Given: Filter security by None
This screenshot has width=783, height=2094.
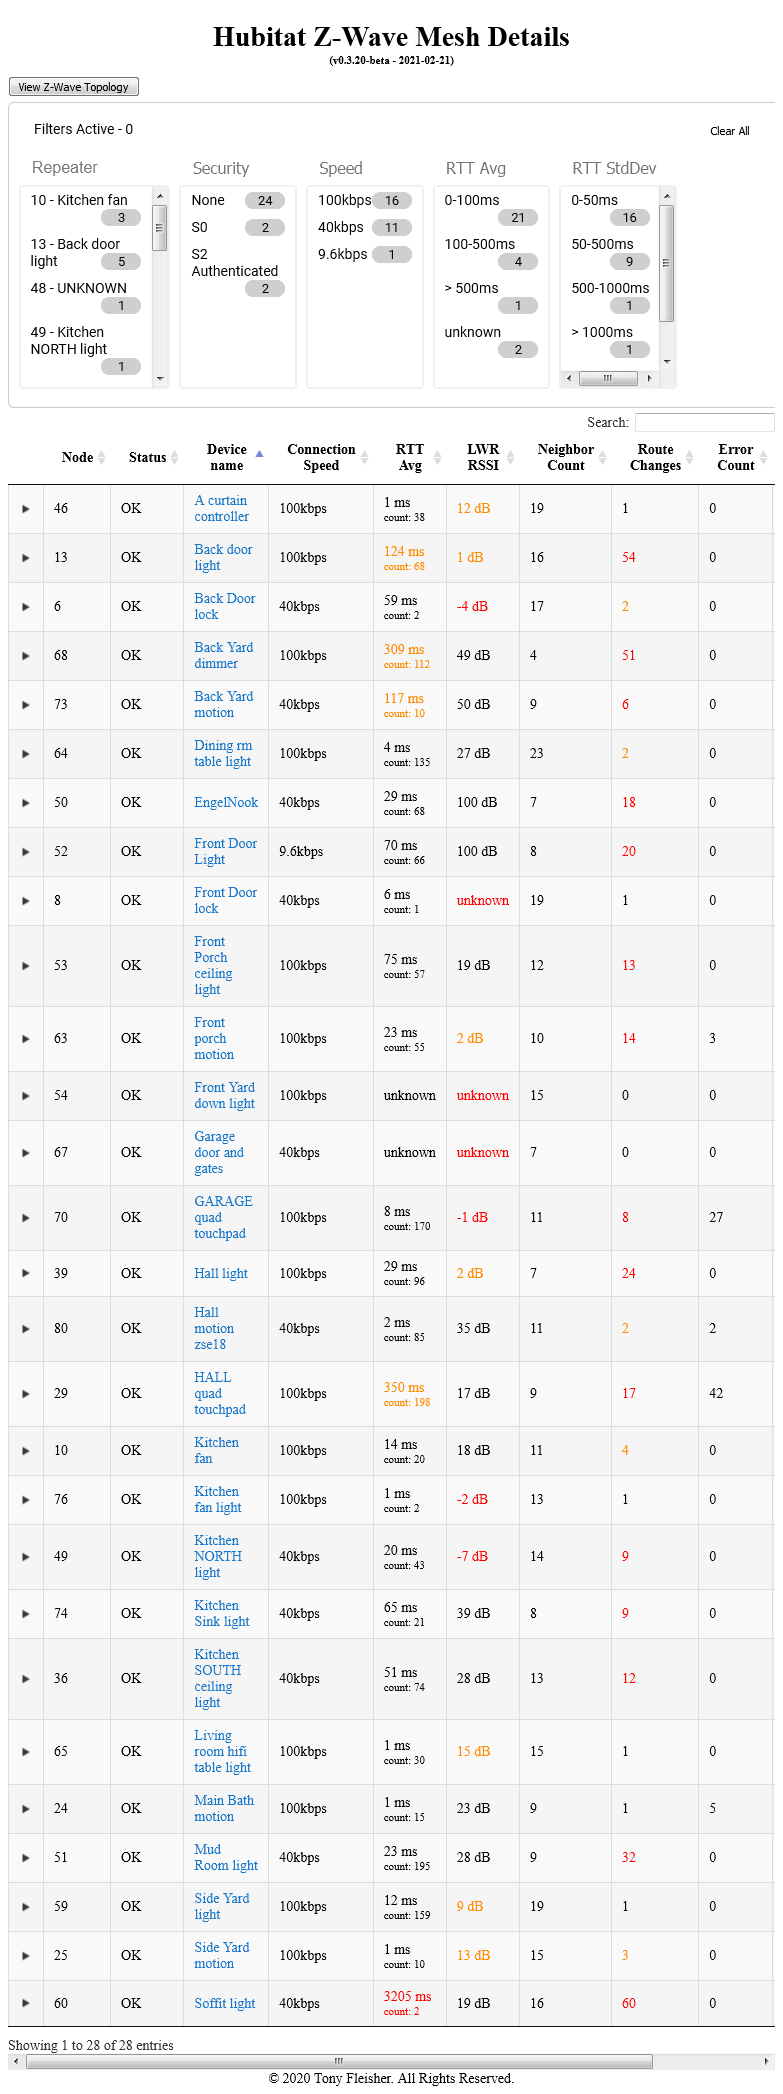Looking at the screenshot, I should click(238, 200).
